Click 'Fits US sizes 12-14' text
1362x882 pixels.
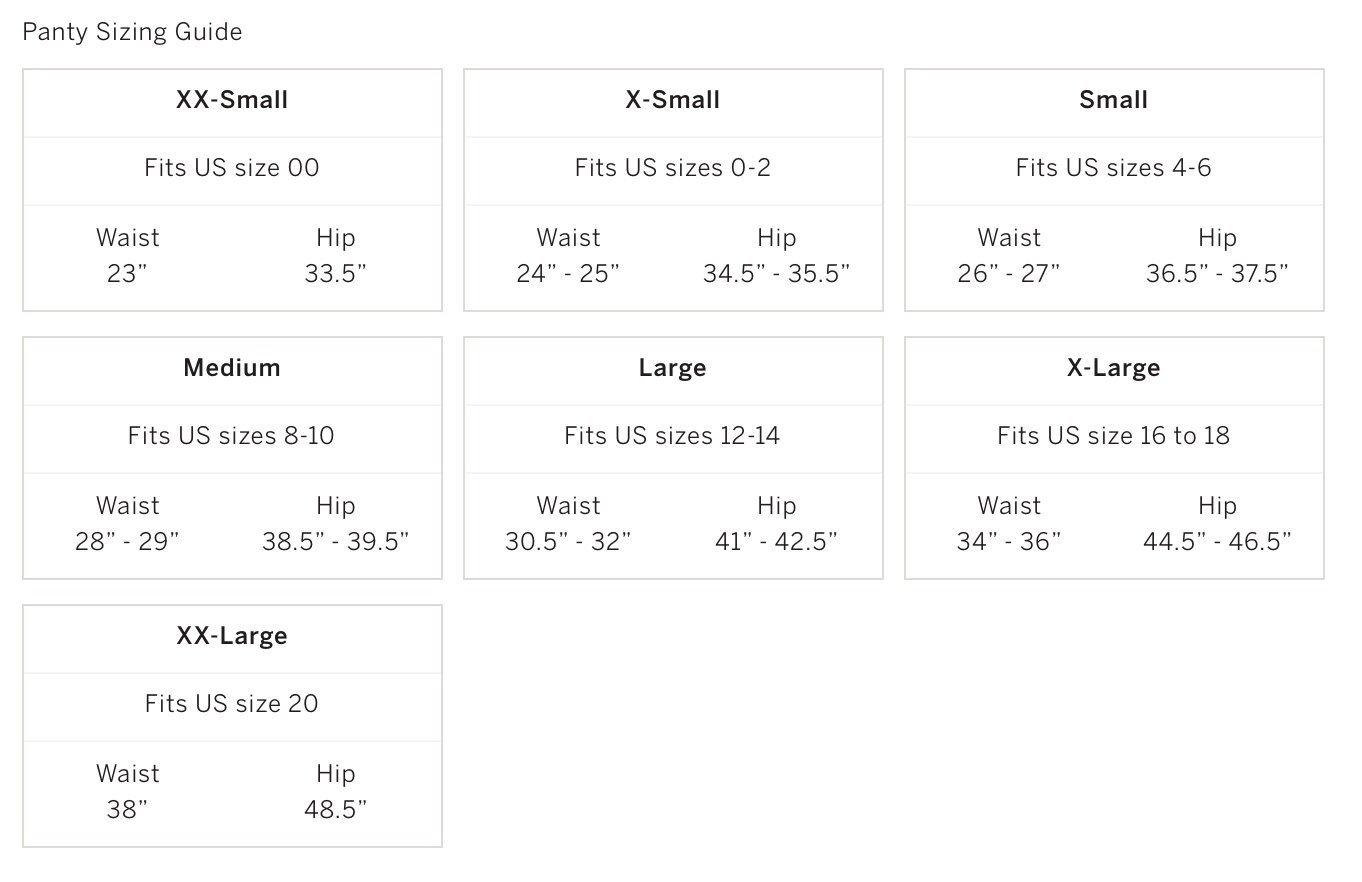click(672, 436)
